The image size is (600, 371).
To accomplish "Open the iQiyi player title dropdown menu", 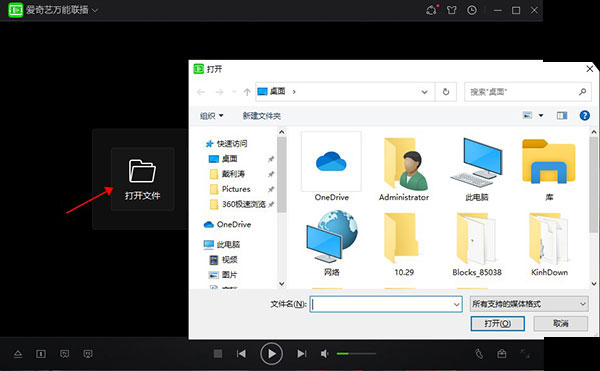I will pos(95,10).
